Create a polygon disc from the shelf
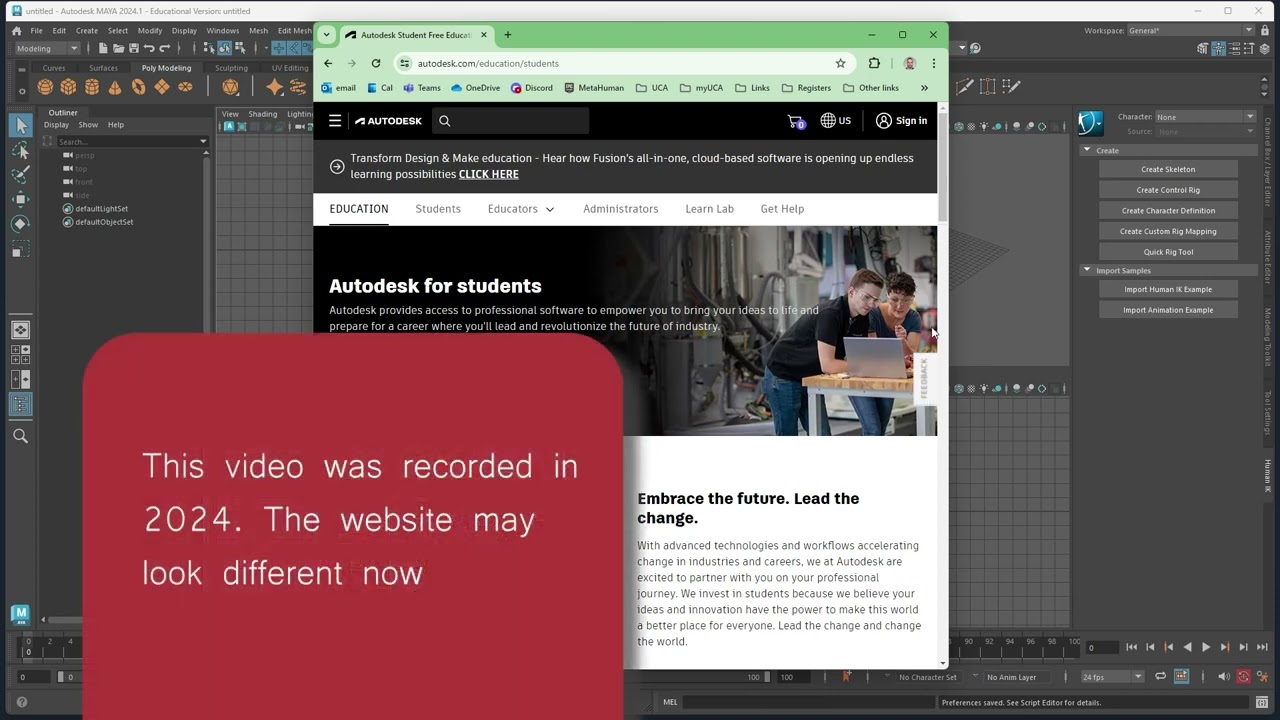1280x720 pixels. click(185, 87)
